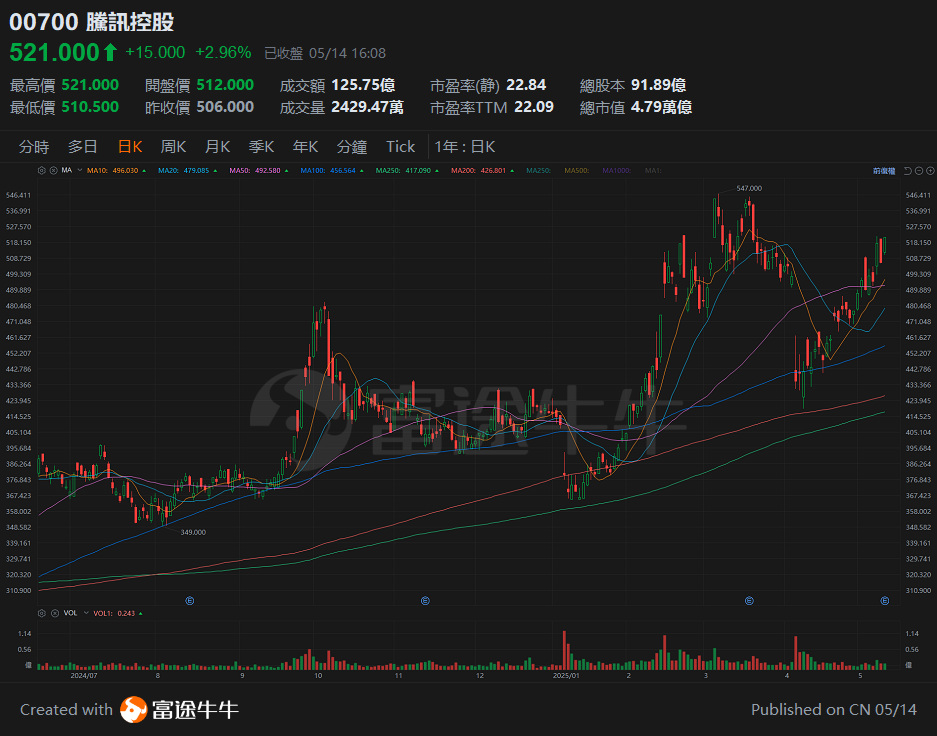Image resolution: width=937 pixels, height=736 pixels.
Task: Toggle off the MA overlay with its close icon
Action: point(53,170)
